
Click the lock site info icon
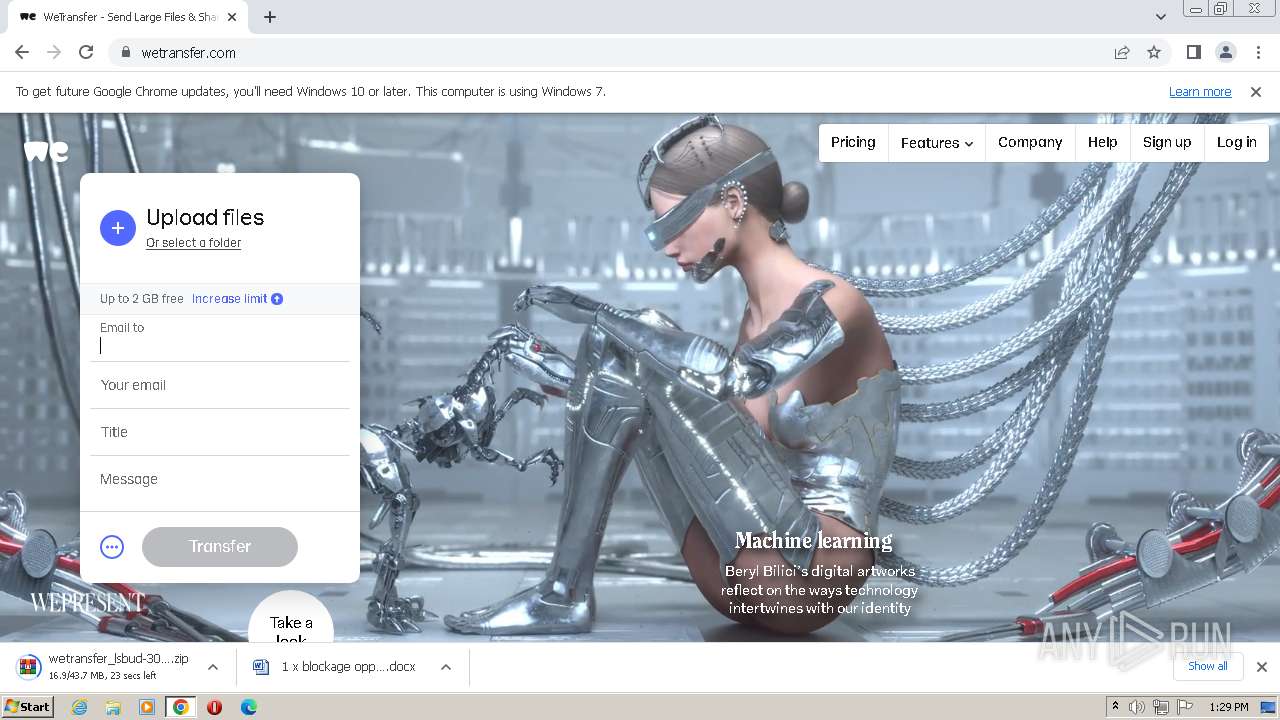(126, 53)
